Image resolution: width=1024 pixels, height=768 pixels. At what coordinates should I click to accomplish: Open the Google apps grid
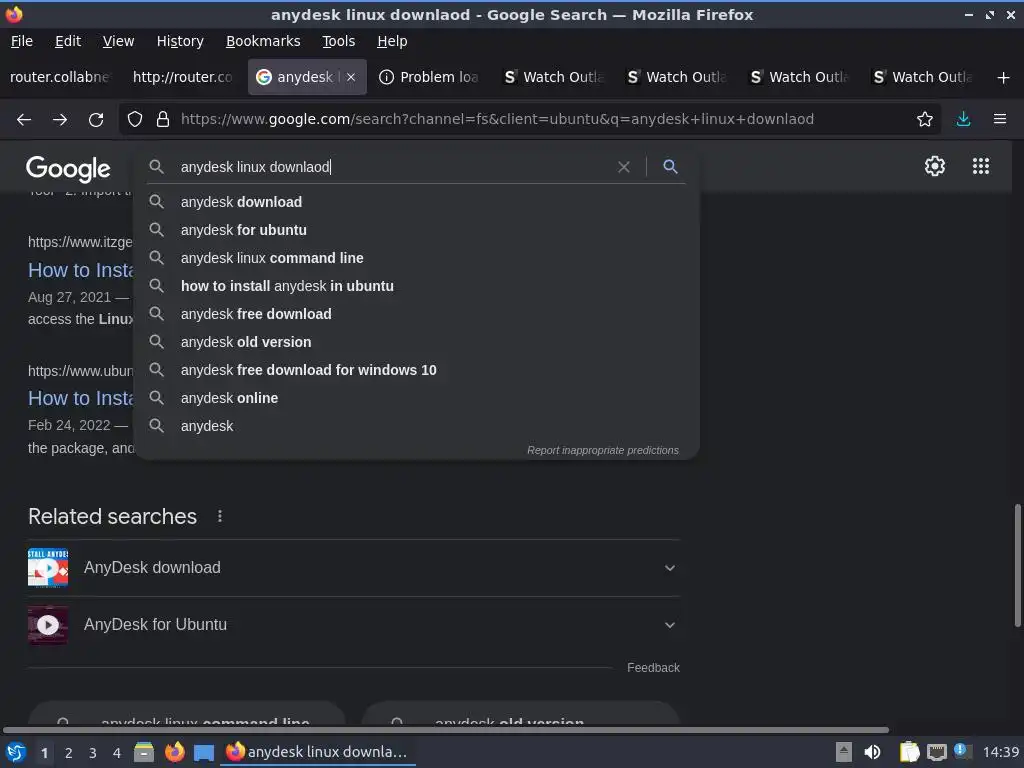[x=981, y=166]
